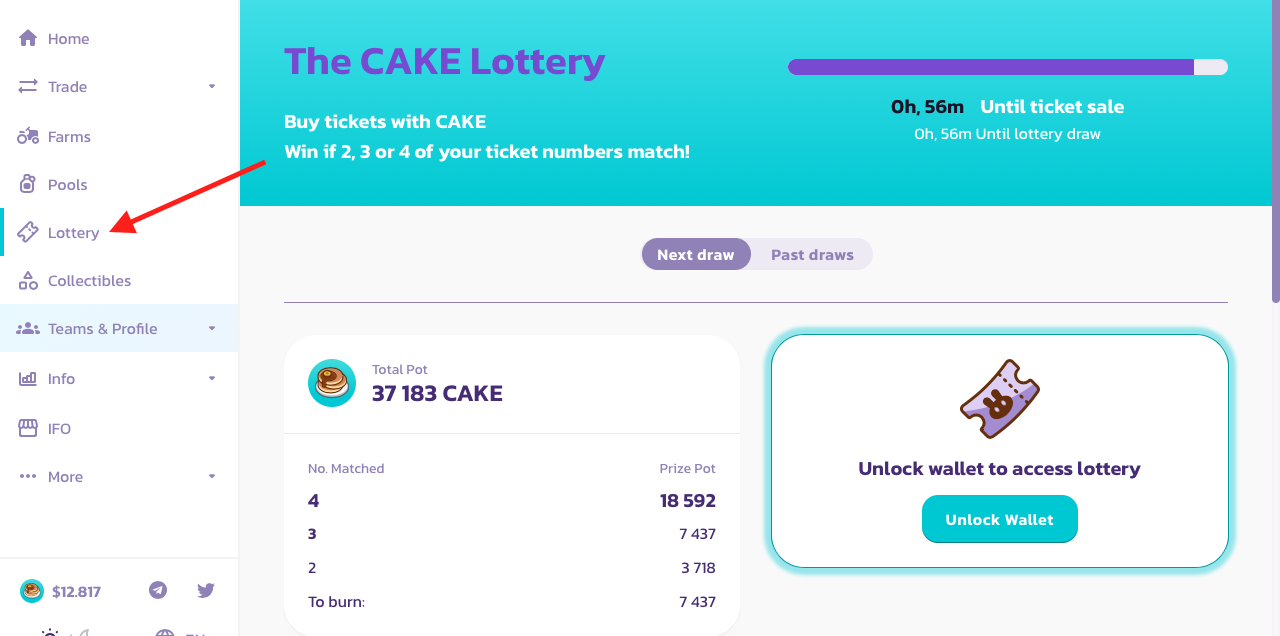
Task: Expand the Trade menu arrow
Action: click(212, 87)
